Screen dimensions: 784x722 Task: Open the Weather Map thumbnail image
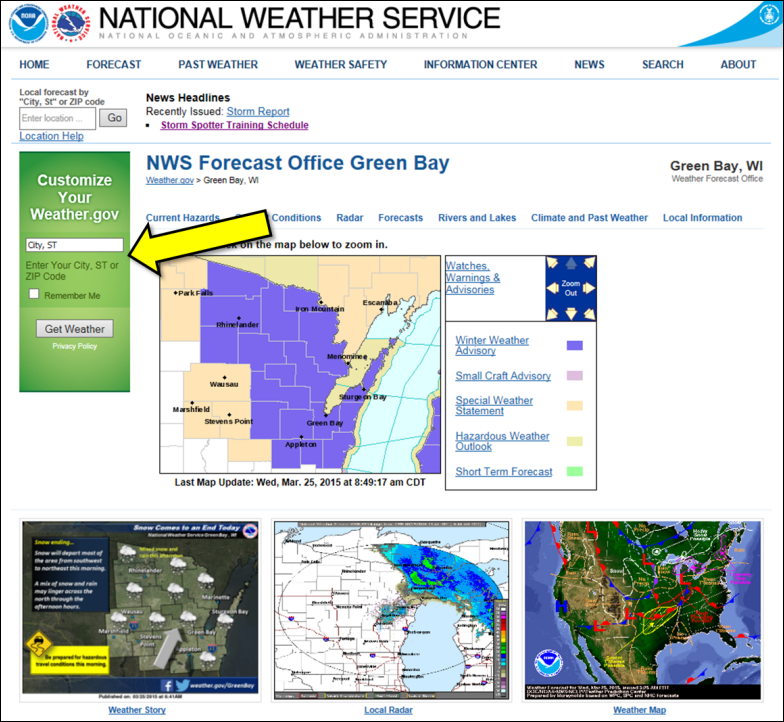pos(642,610)
